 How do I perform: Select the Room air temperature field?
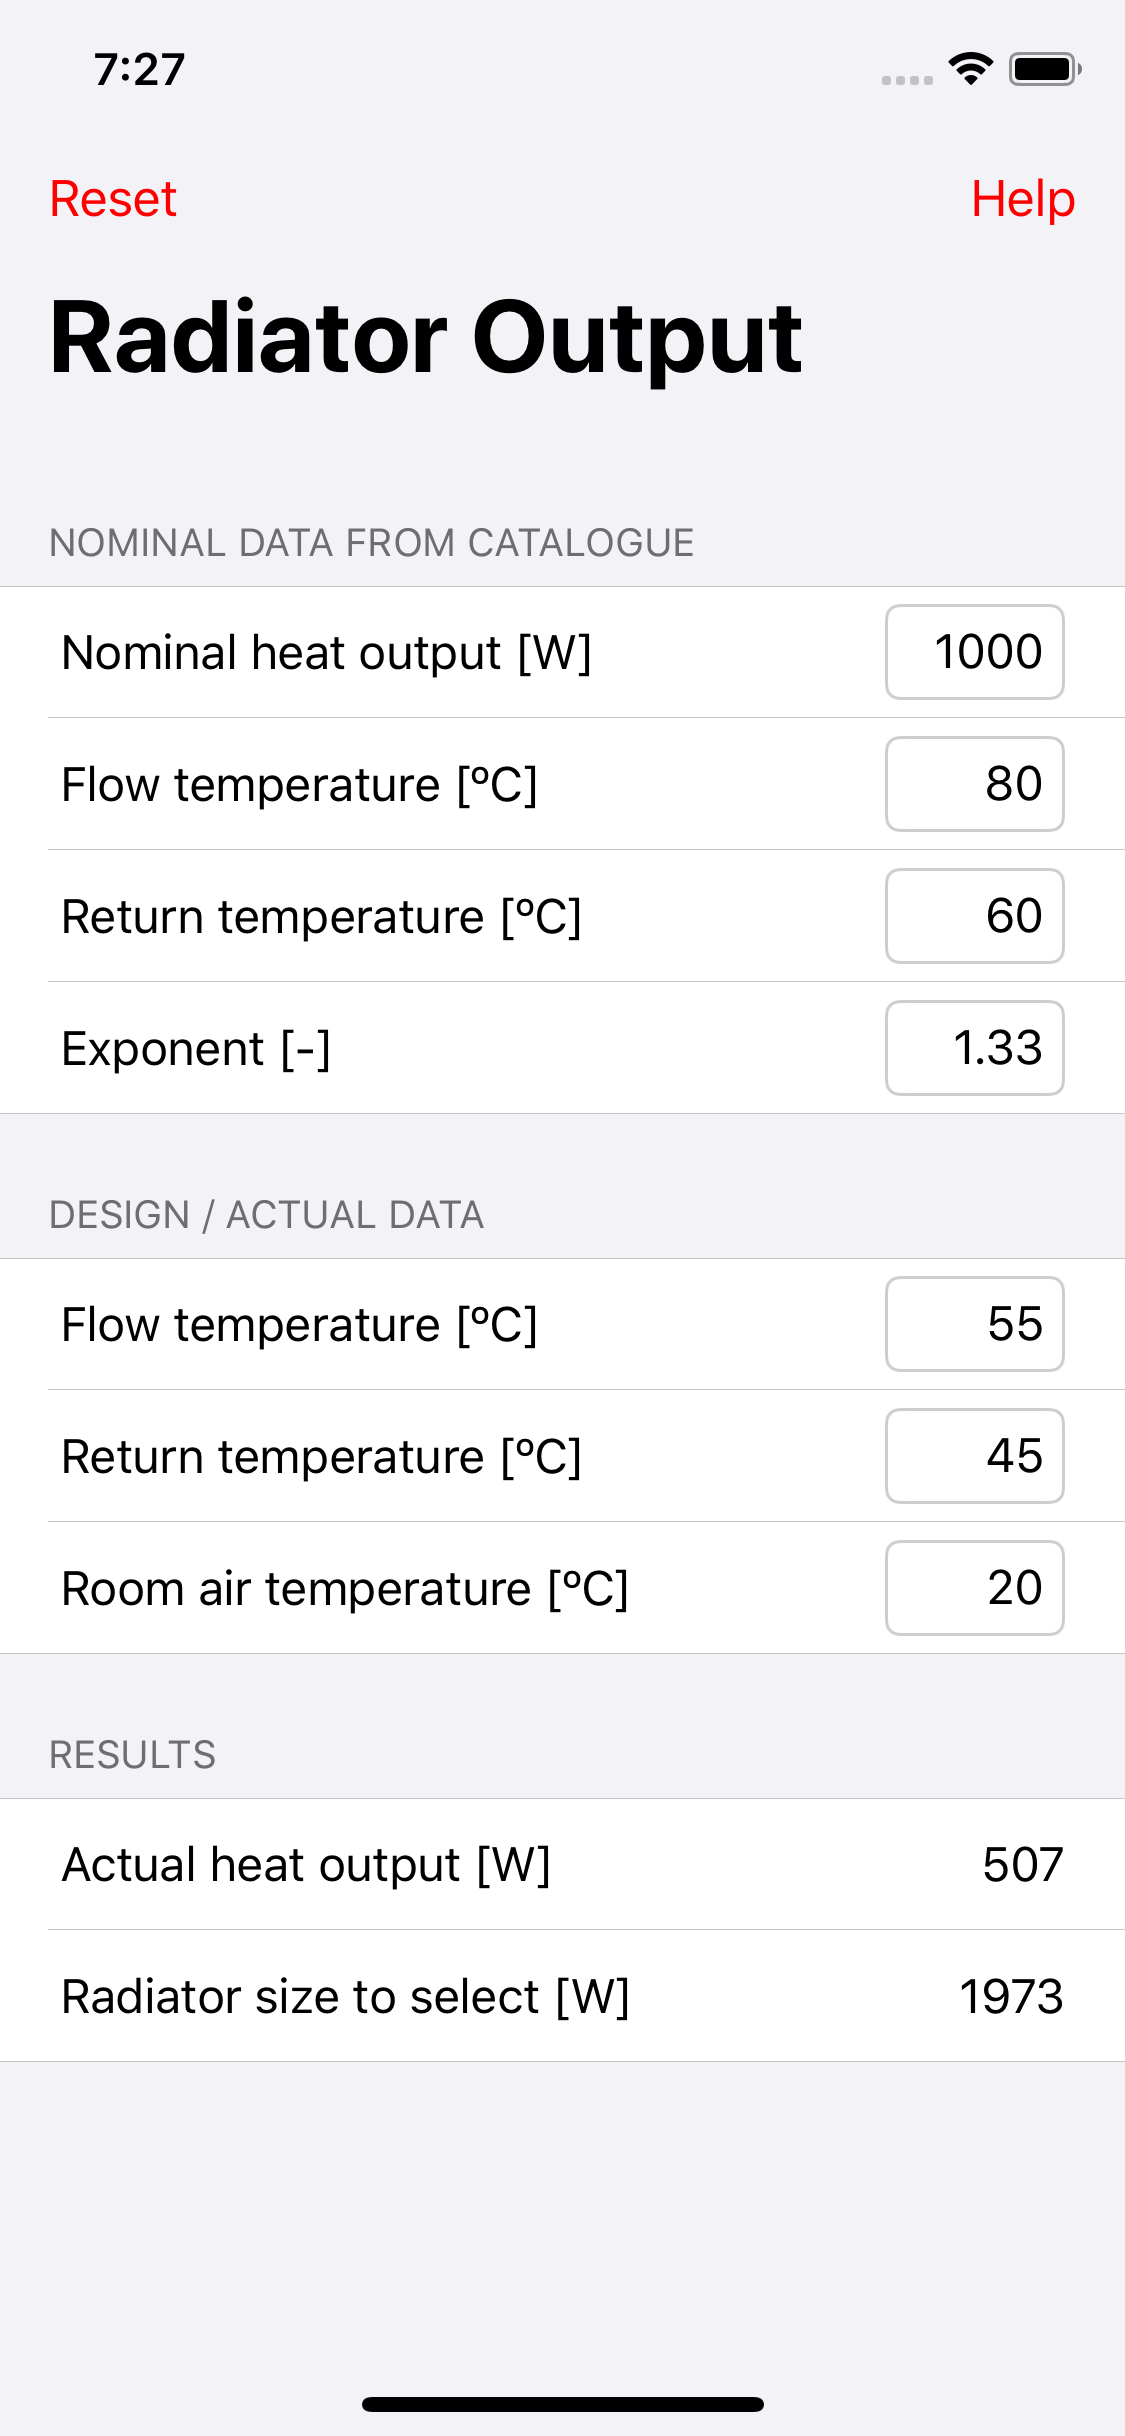pos(974,1588)
